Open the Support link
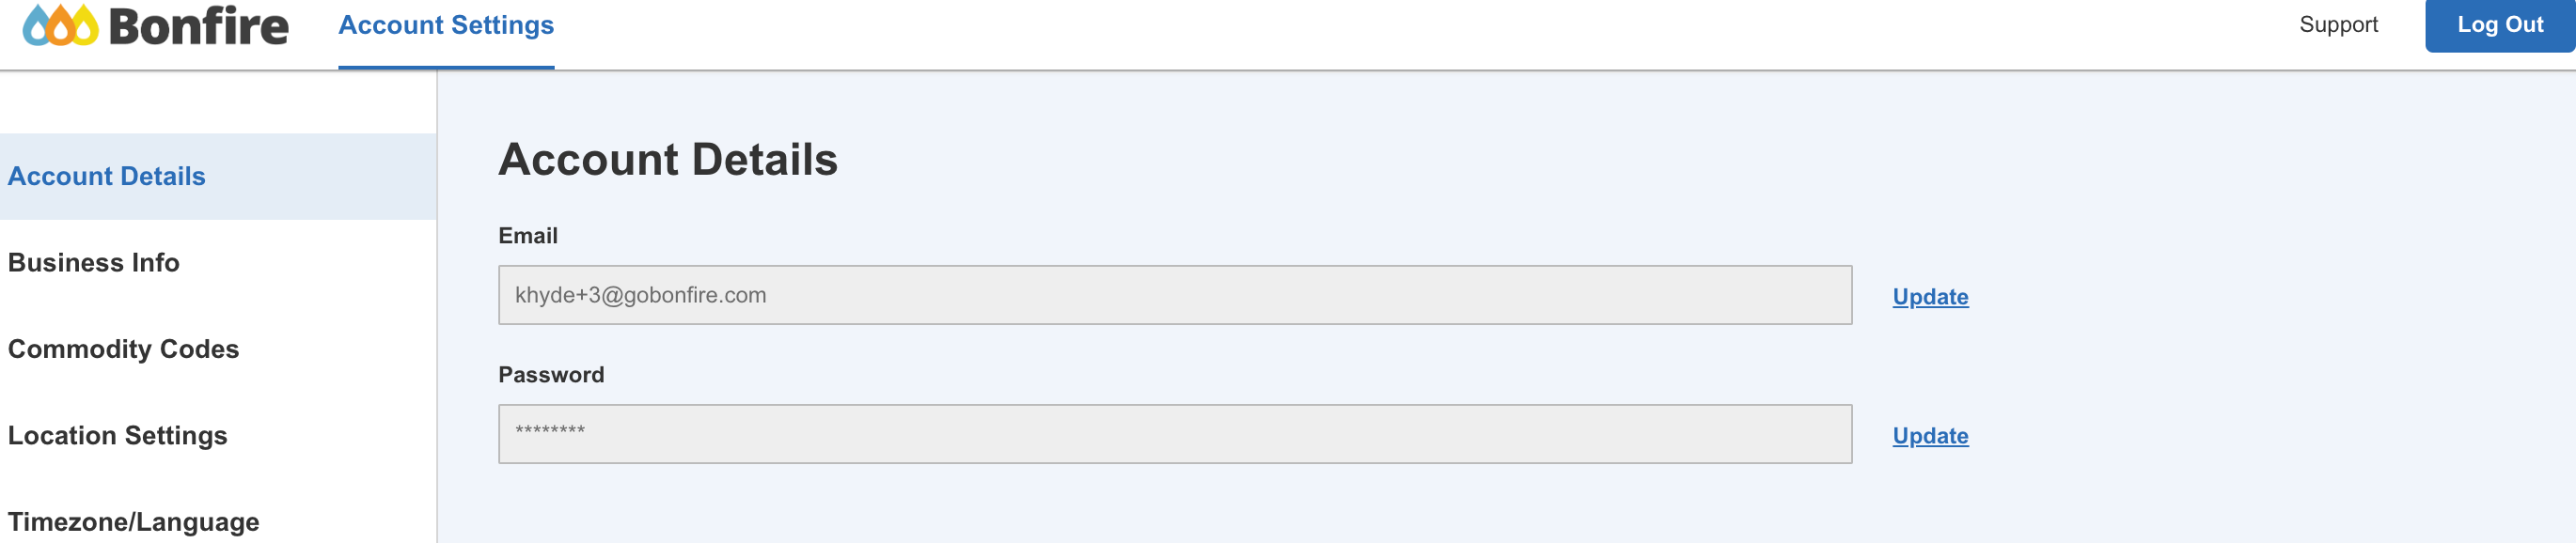 [x=2338, y=24]
